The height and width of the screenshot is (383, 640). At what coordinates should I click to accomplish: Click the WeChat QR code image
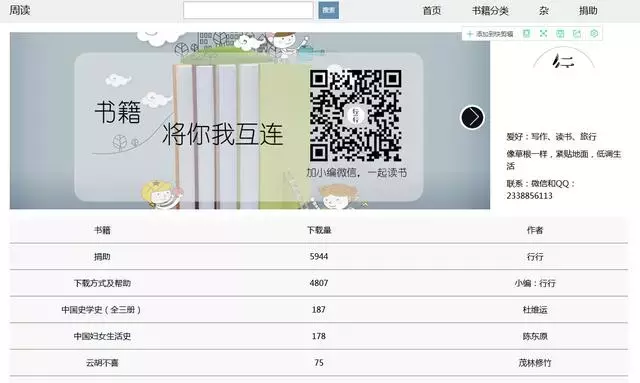pyautogui.click(x=356, y=116)
